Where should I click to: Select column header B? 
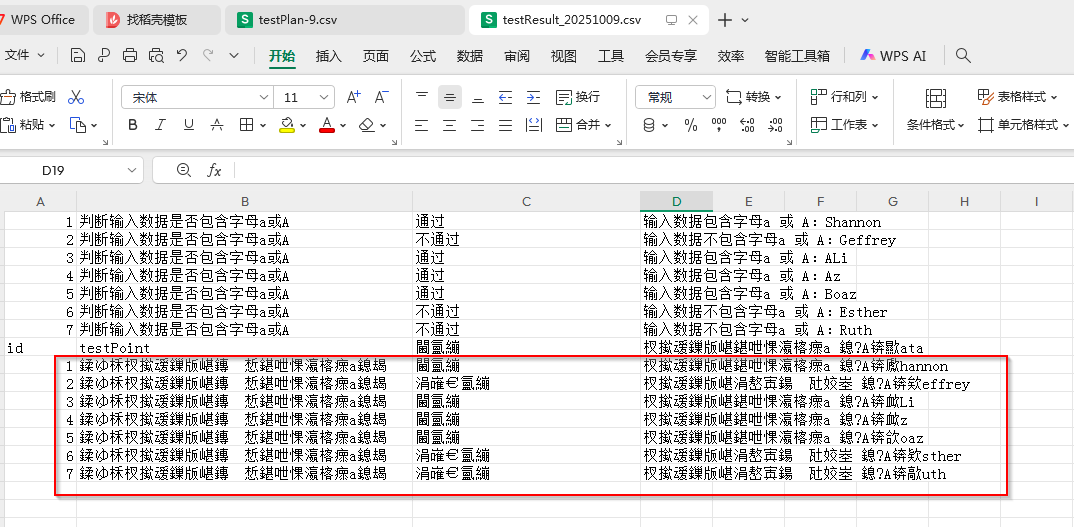coord(245,201)
